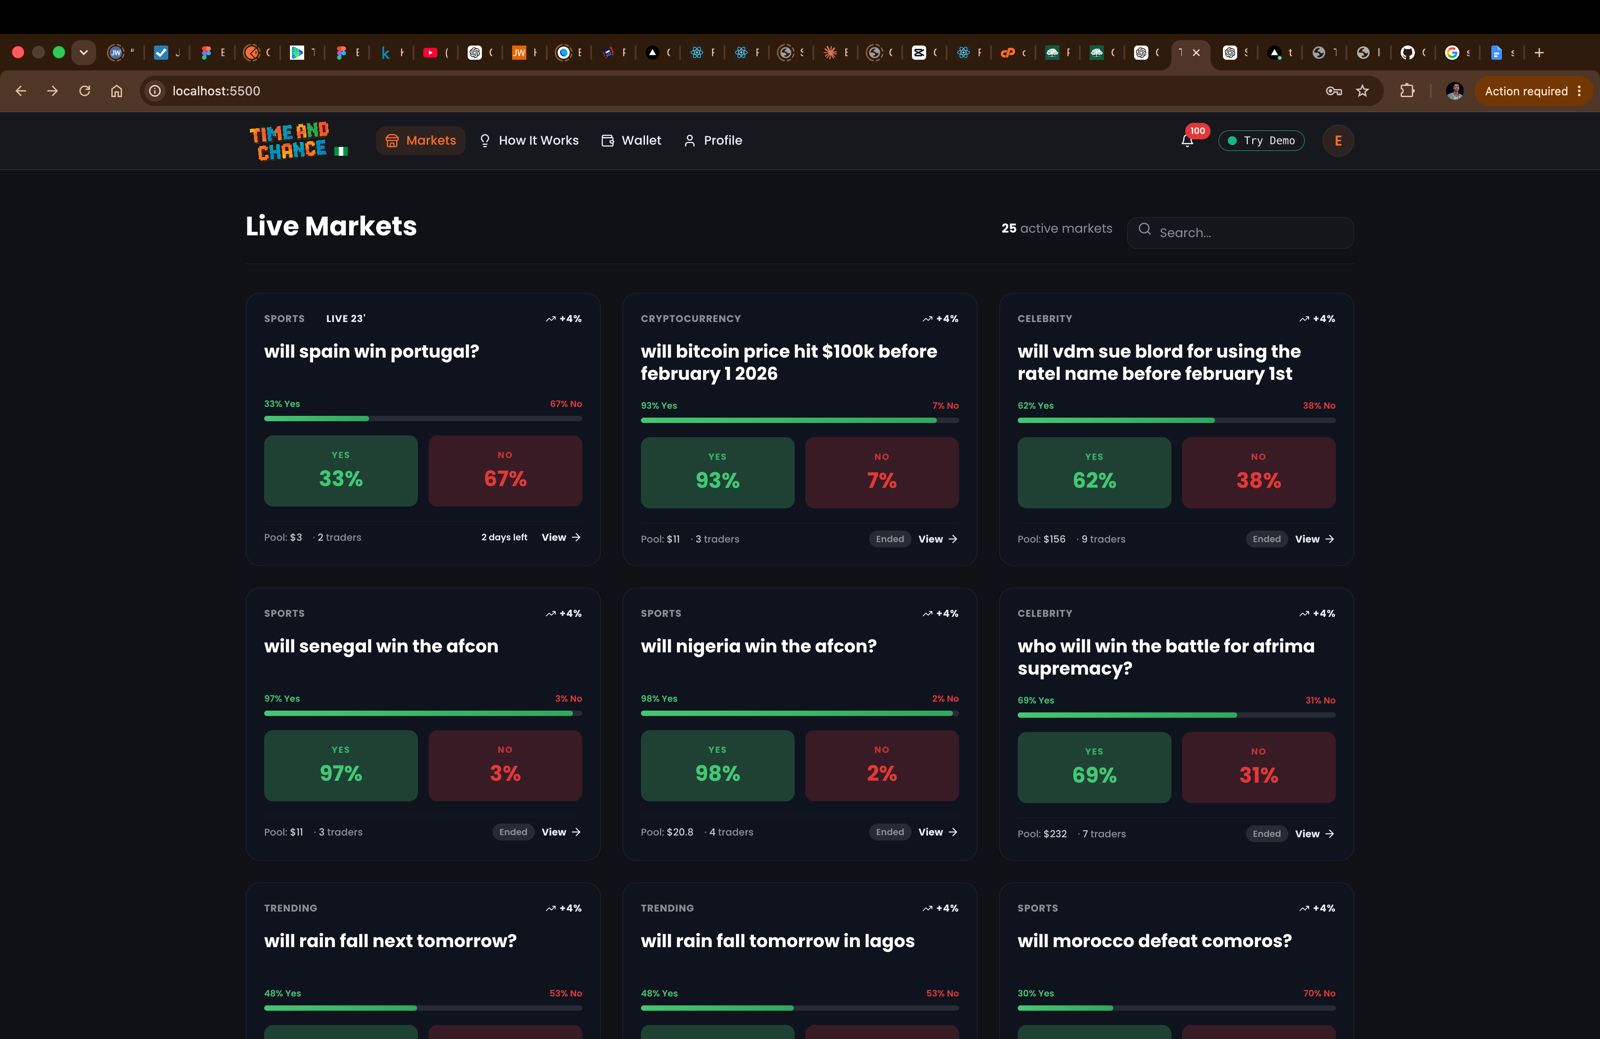Screen dimensions: 1600x1039
Task: Pick YES 62% on the vdm blord market
Action: (x=1094, y=473)
